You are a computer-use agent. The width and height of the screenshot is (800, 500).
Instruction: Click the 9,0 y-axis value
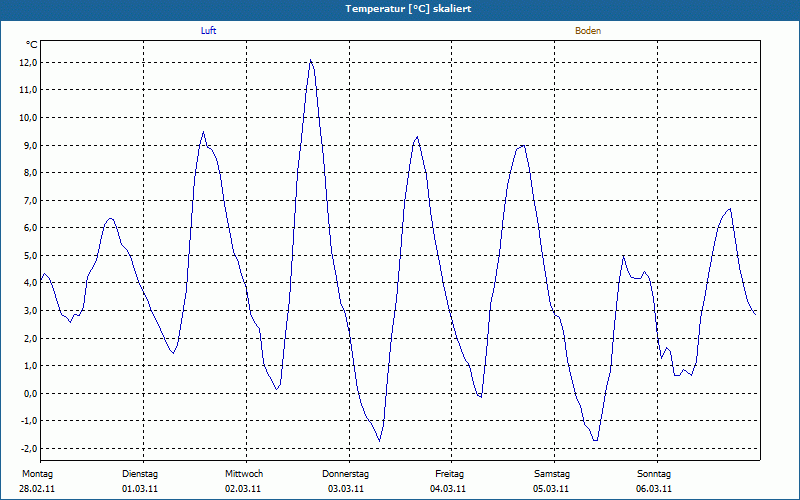(30, 145)
